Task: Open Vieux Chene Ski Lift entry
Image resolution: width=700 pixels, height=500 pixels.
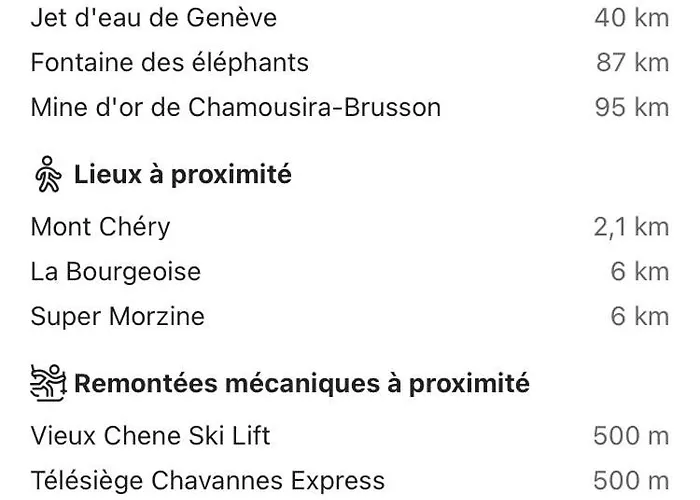Action: coord(150,436)
